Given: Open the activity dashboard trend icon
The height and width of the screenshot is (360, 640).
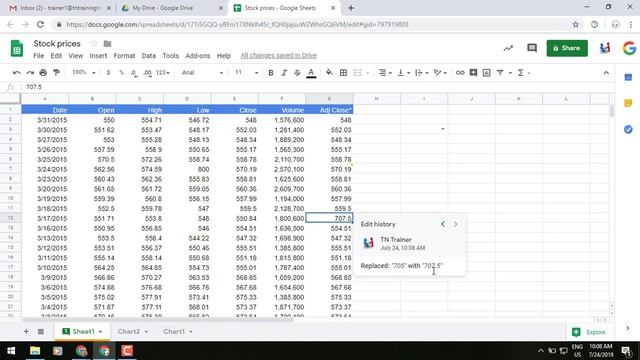Looking at the screenshot, I should 508,48.
